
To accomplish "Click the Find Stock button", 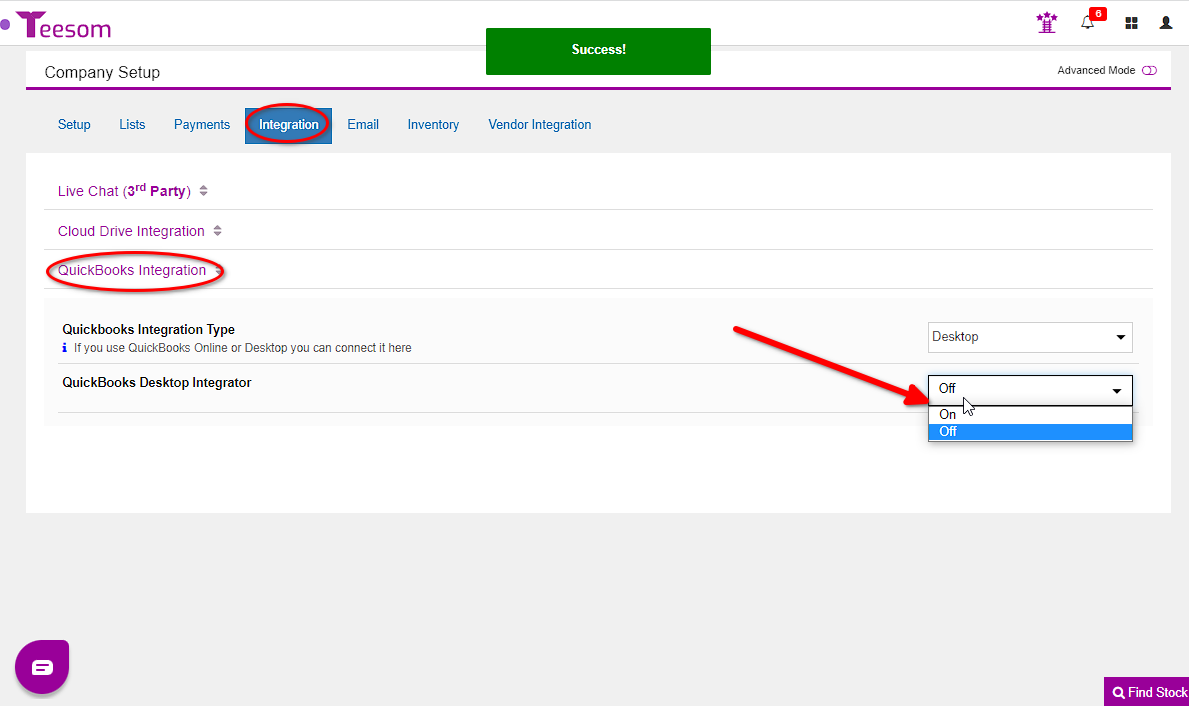I will click(x=1147, y=692).
